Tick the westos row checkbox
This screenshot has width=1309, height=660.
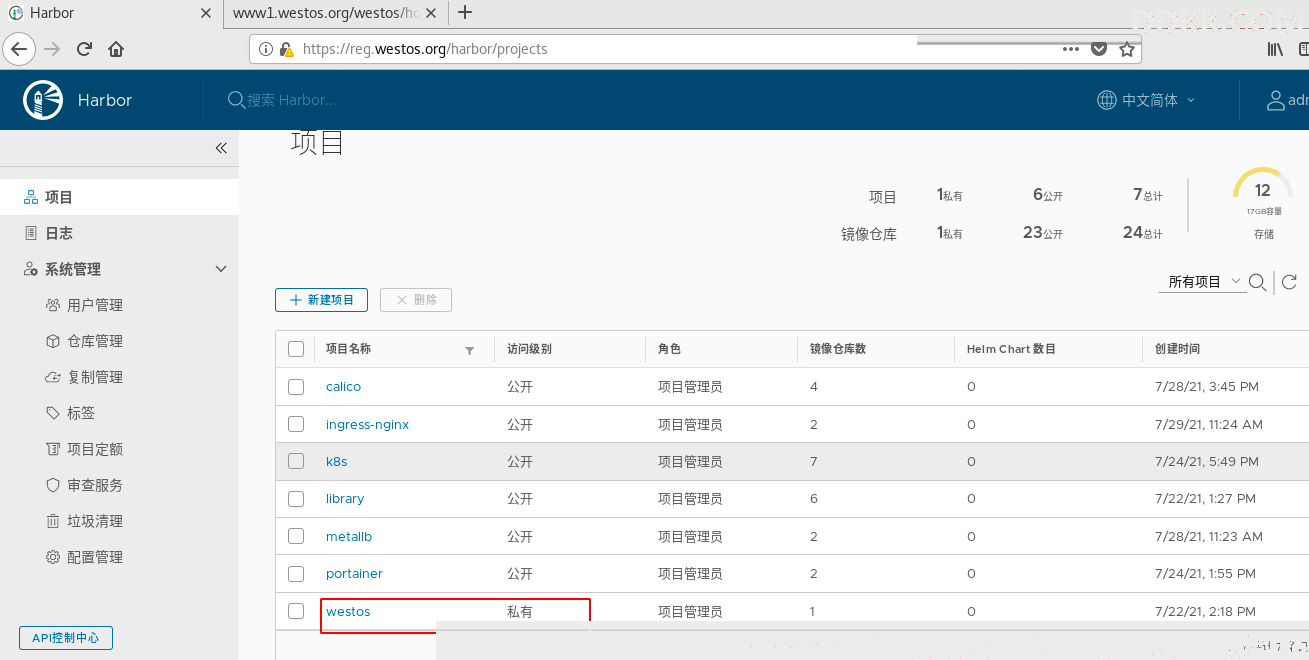pos(296,611)
